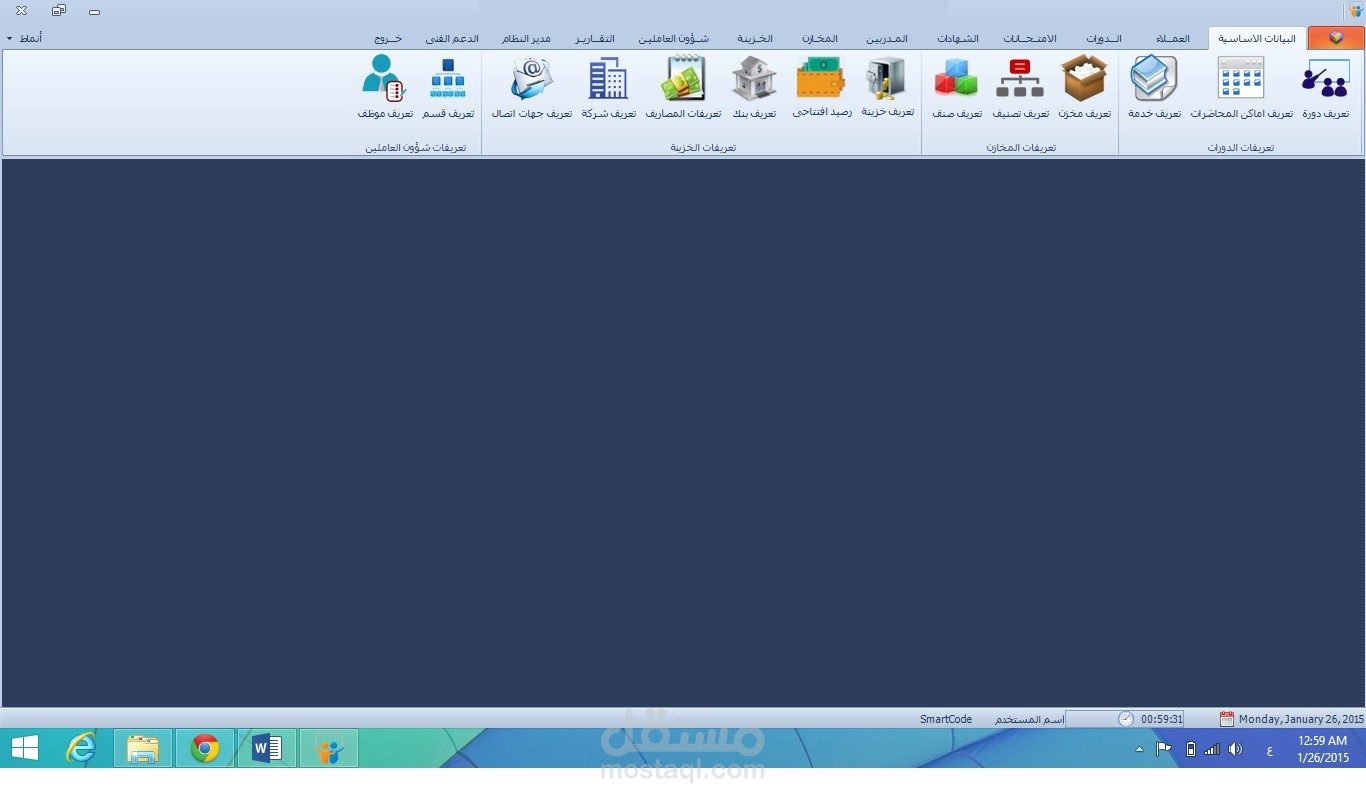
Task: Switch to التقارير (reports) ribbon tab
Action: point(595,38)
